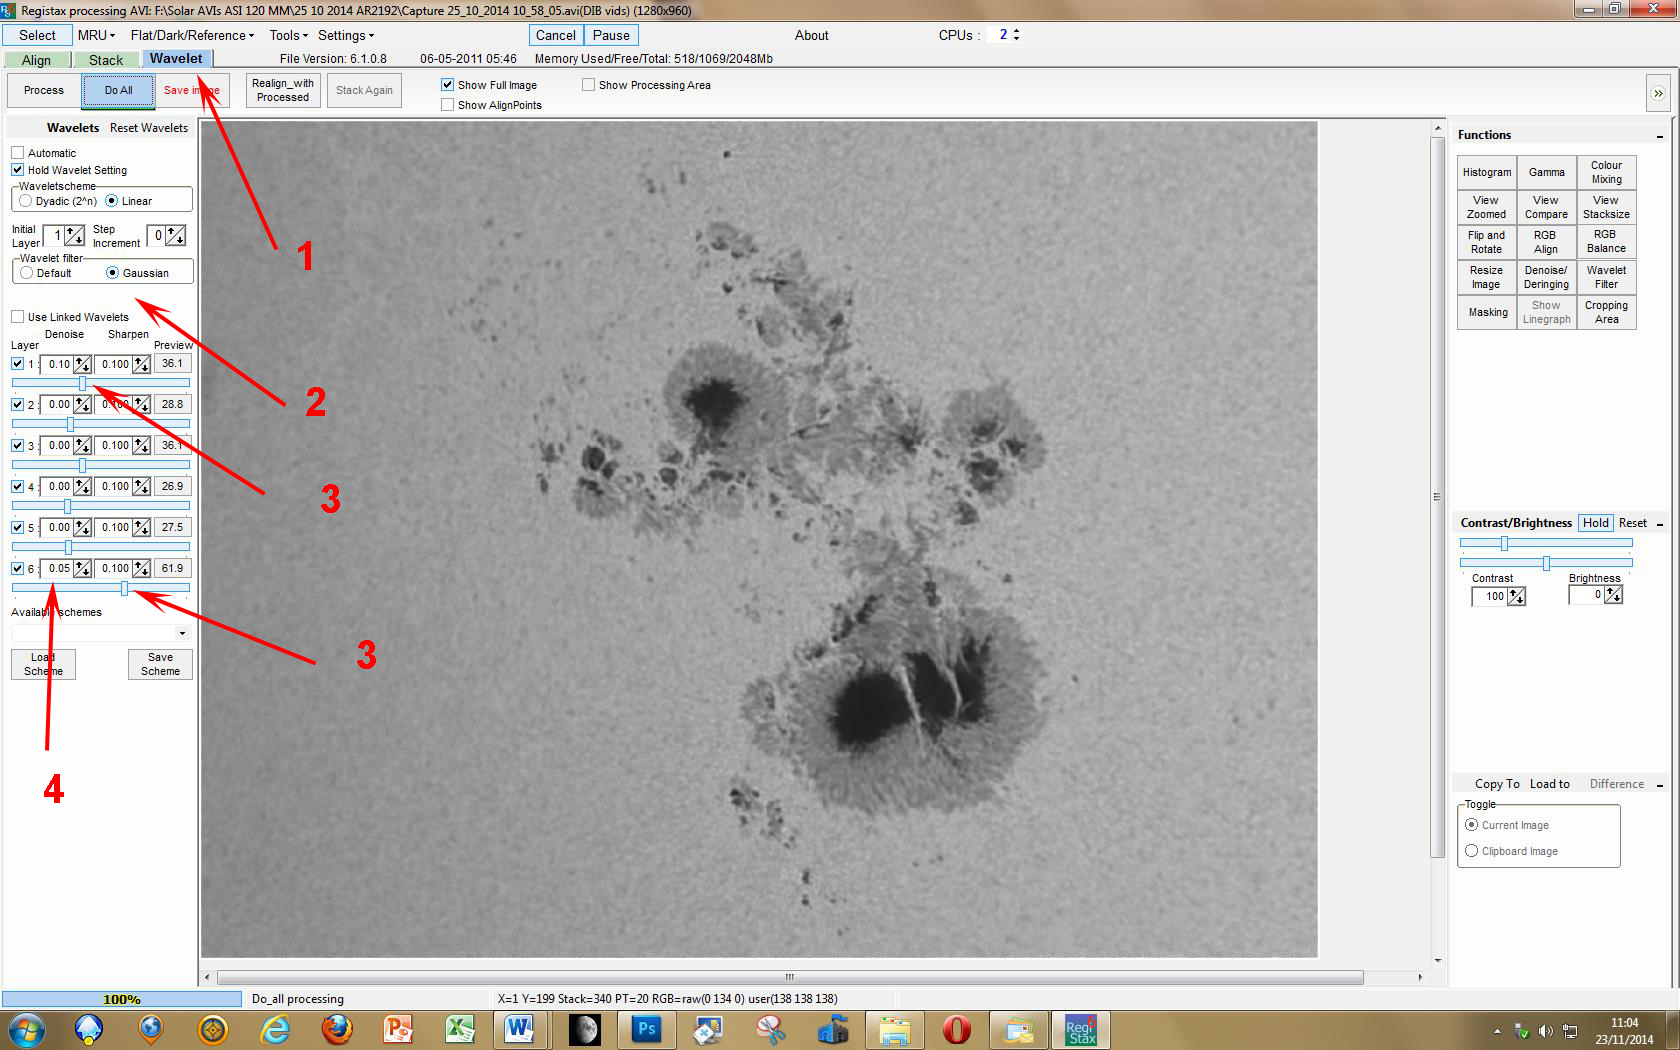Image resolution: width=1680 pixels, height=1050 pixels.
Task: Click the Denoise/Deringing function
Action: pyautogui.click(x=1546, y=277)
